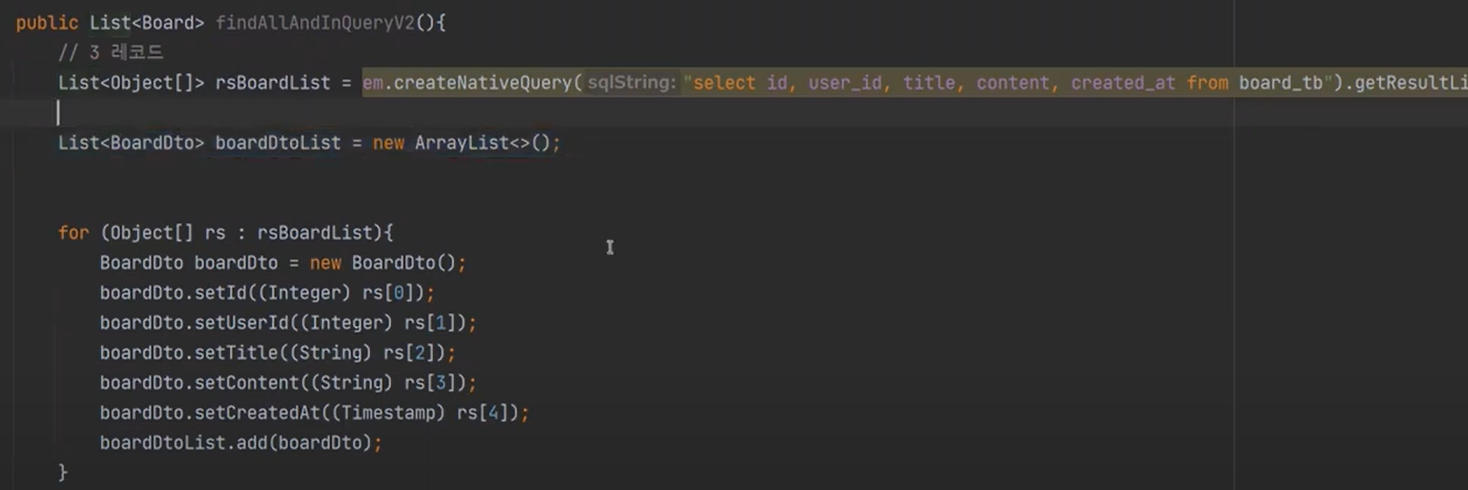
Task: Click the method name findAllAndInQueryV2
Action: [315, 23]
